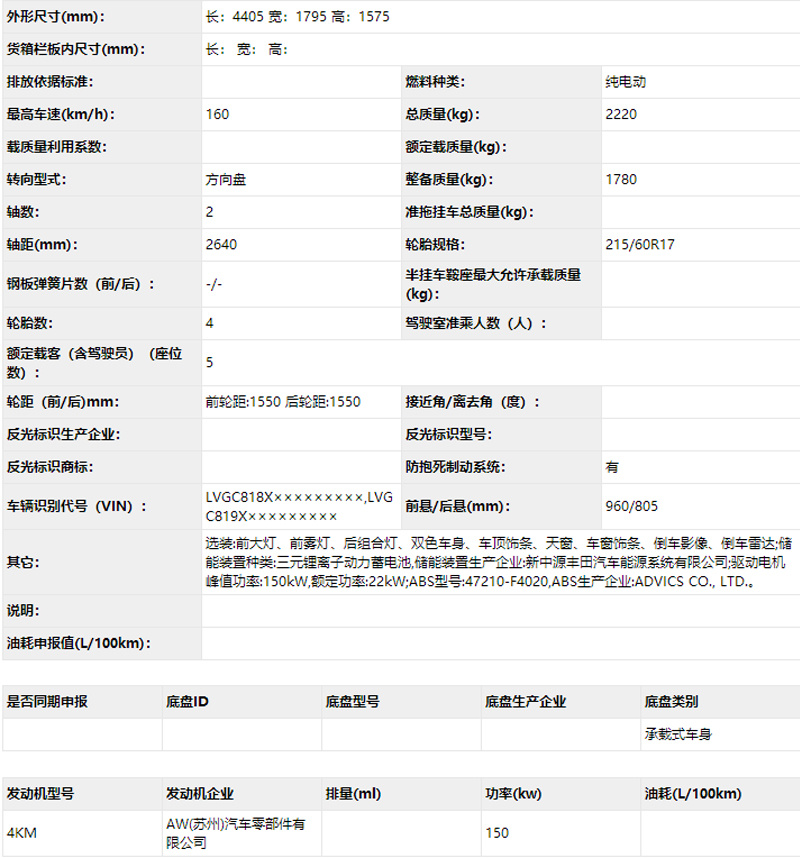Select the 底盘型号 column header

[352, 702]
